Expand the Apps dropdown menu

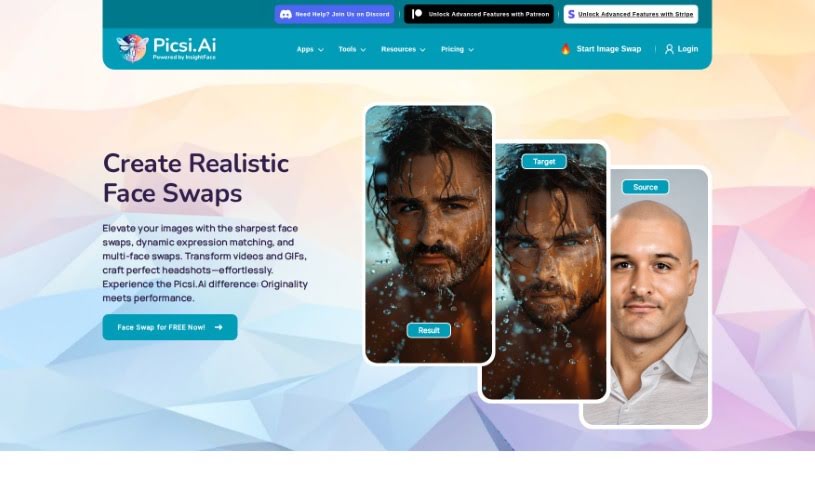(310, 49)
